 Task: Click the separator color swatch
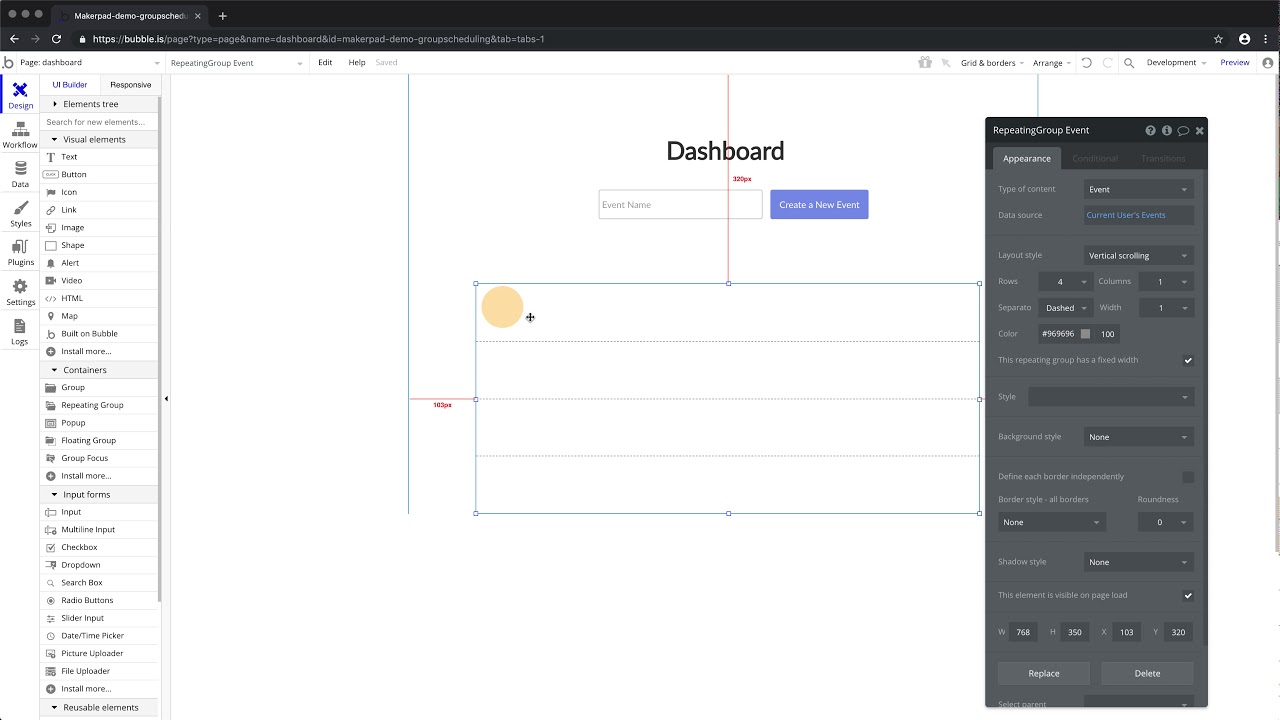tap(1085, 334)
